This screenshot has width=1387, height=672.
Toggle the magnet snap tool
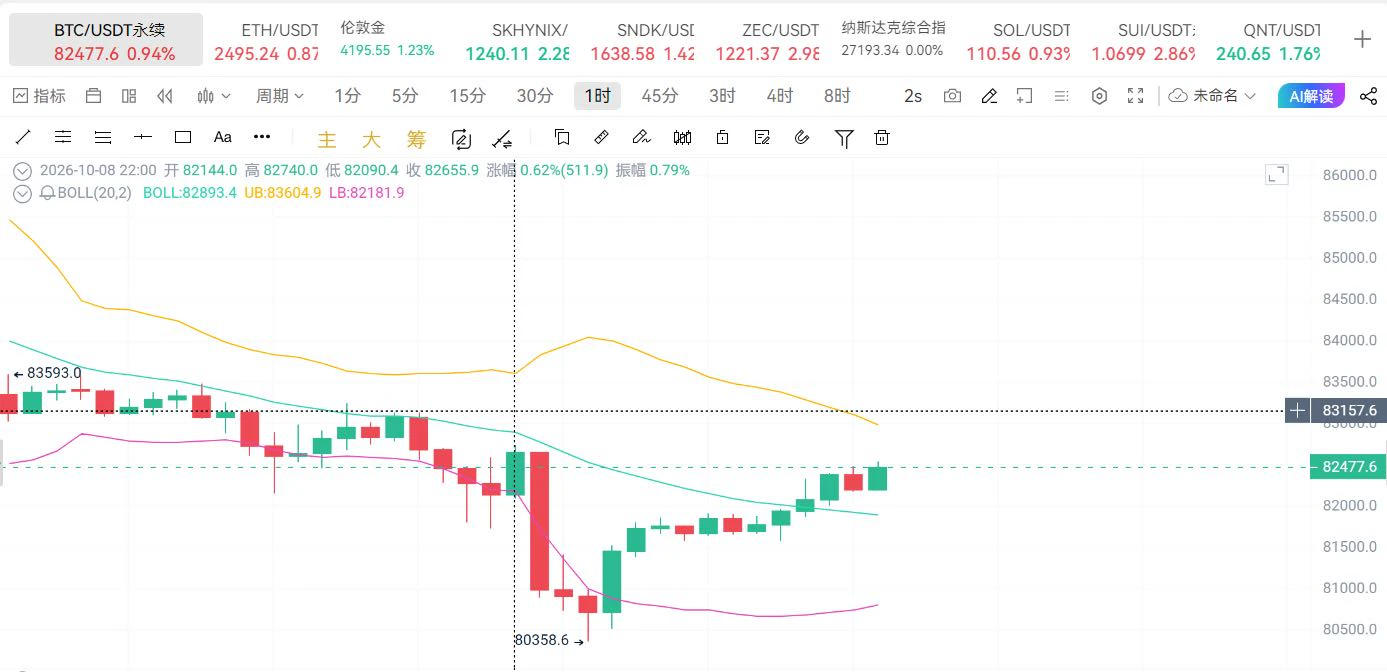pyautogui.click(x=801, y=137)
